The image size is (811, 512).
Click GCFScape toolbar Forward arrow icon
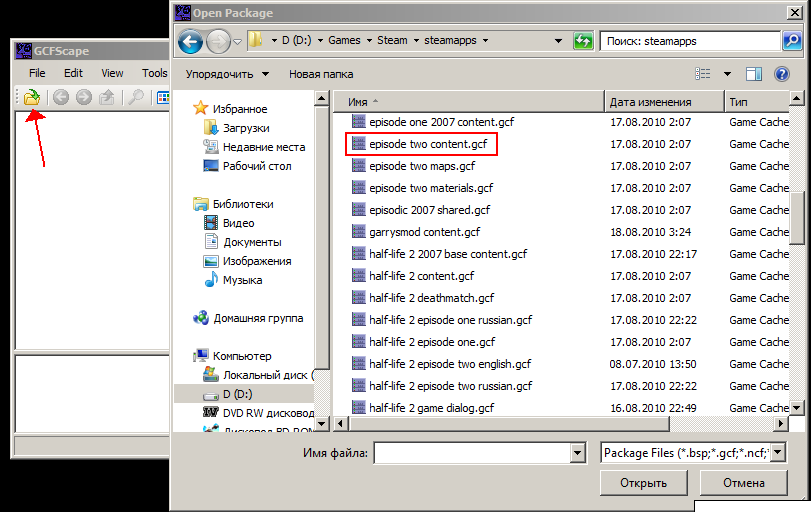[x=84, y=97]
